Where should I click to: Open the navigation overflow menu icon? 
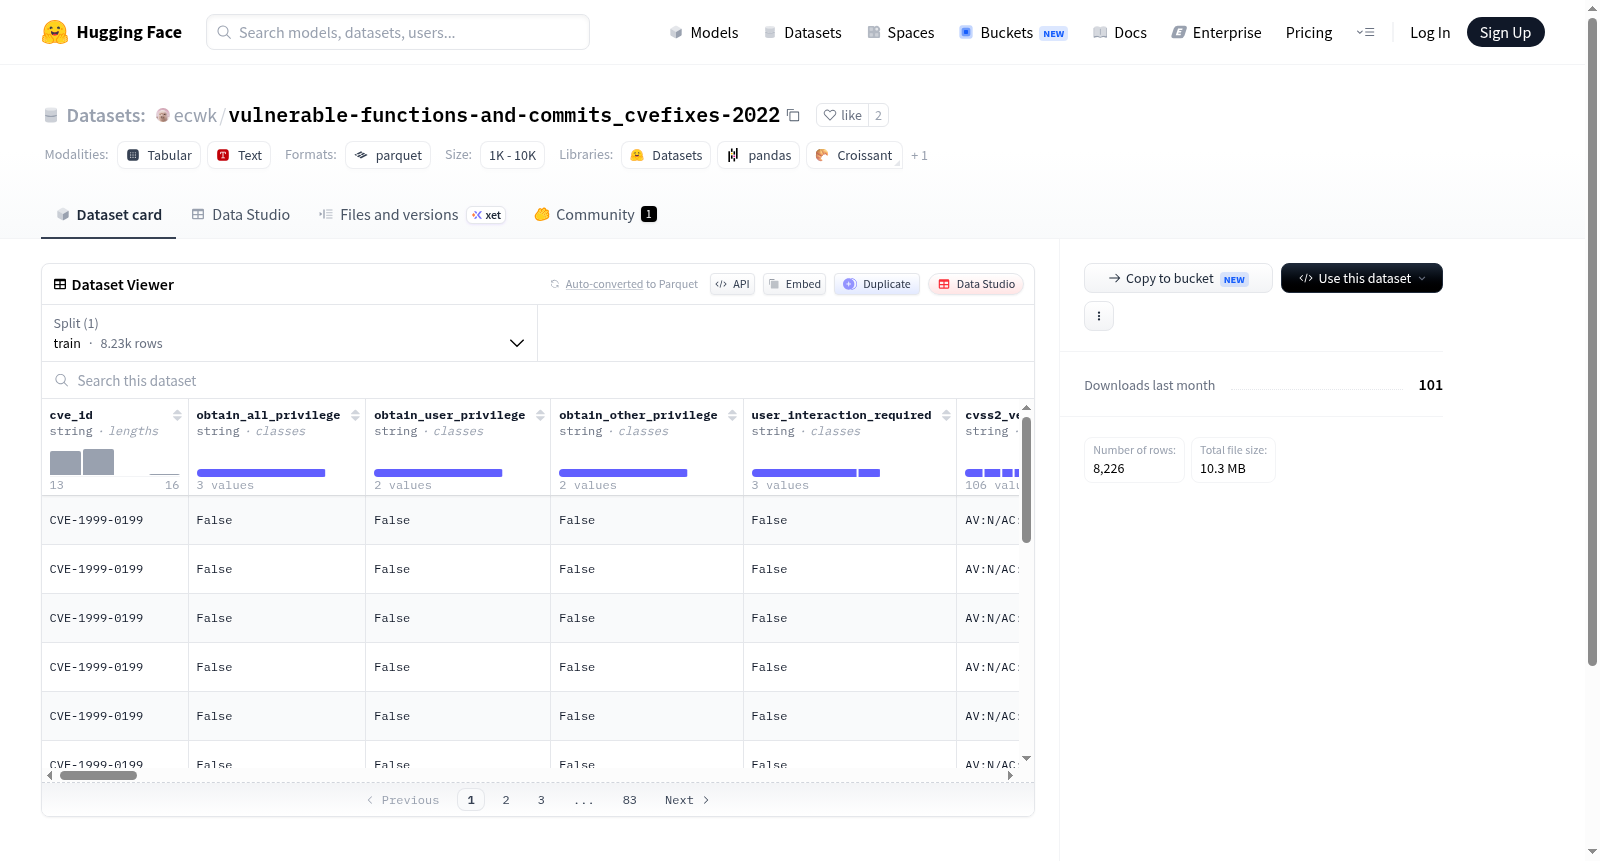tap(1365, 32)
